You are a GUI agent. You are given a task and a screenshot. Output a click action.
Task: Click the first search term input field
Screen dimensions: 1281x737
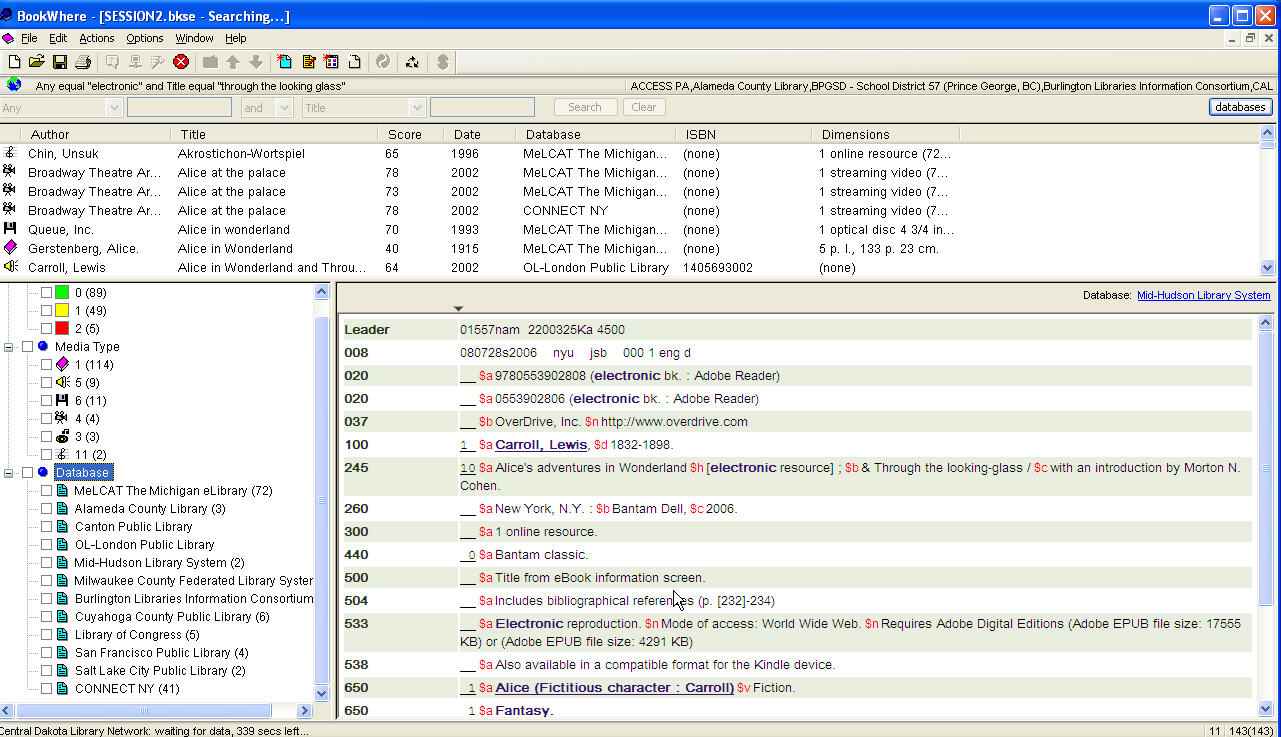pos(179,107)
